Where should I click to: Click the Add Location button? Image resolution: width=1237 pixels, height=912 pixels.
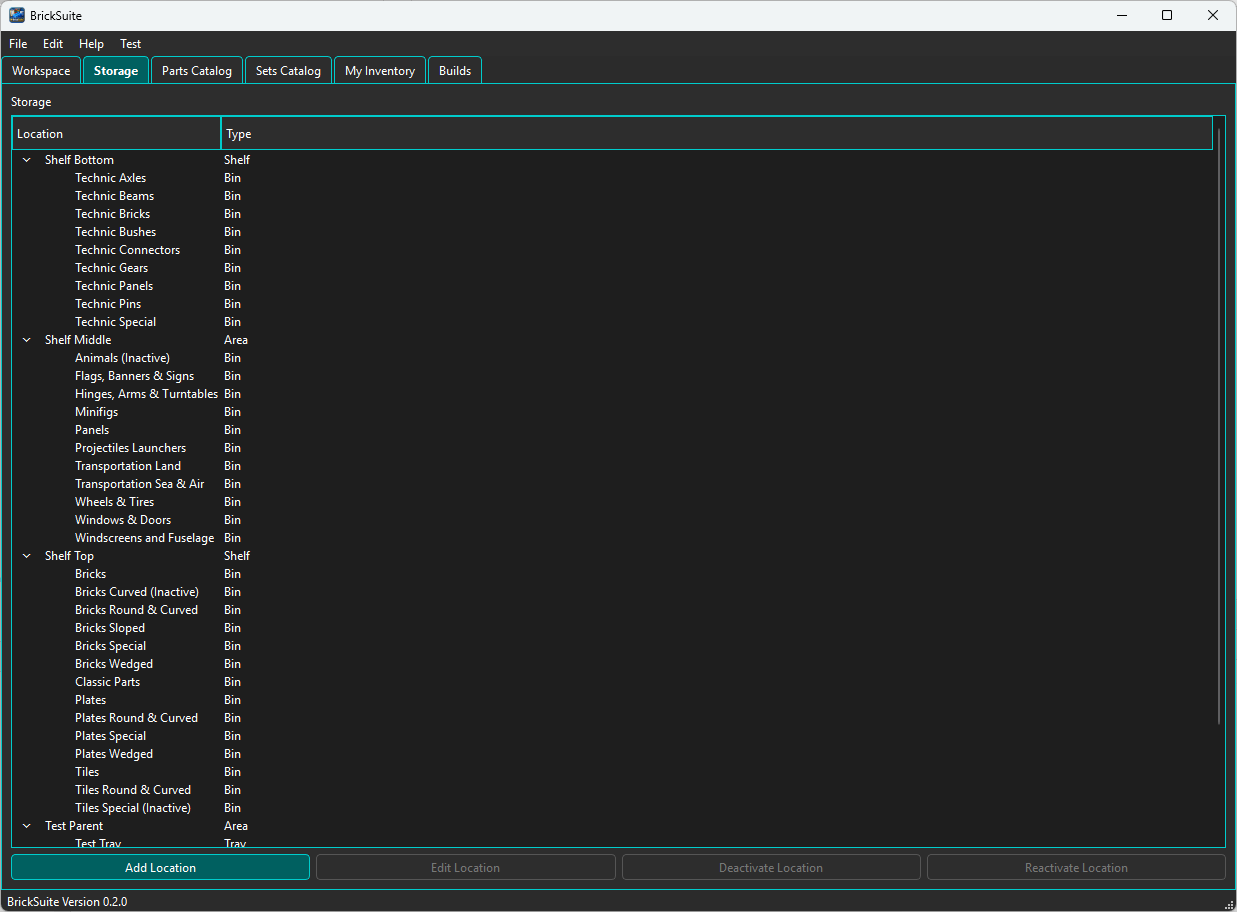click(160, 868)
